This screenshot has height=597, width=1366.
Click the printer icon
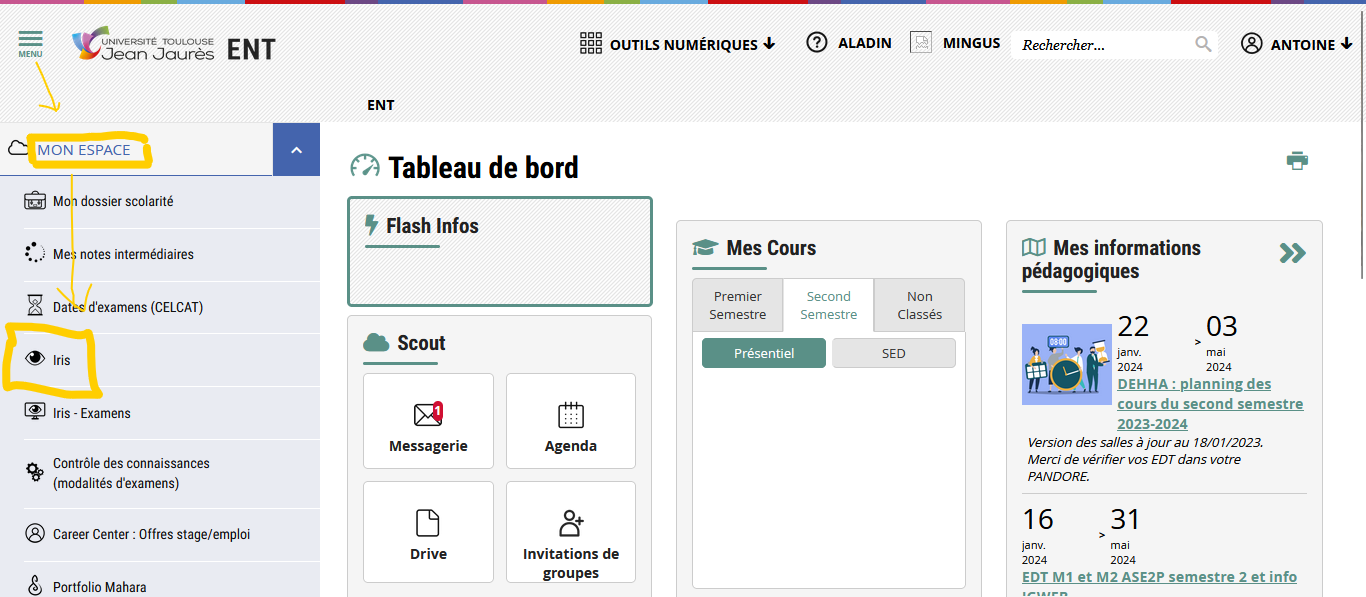coord(1297,161)
